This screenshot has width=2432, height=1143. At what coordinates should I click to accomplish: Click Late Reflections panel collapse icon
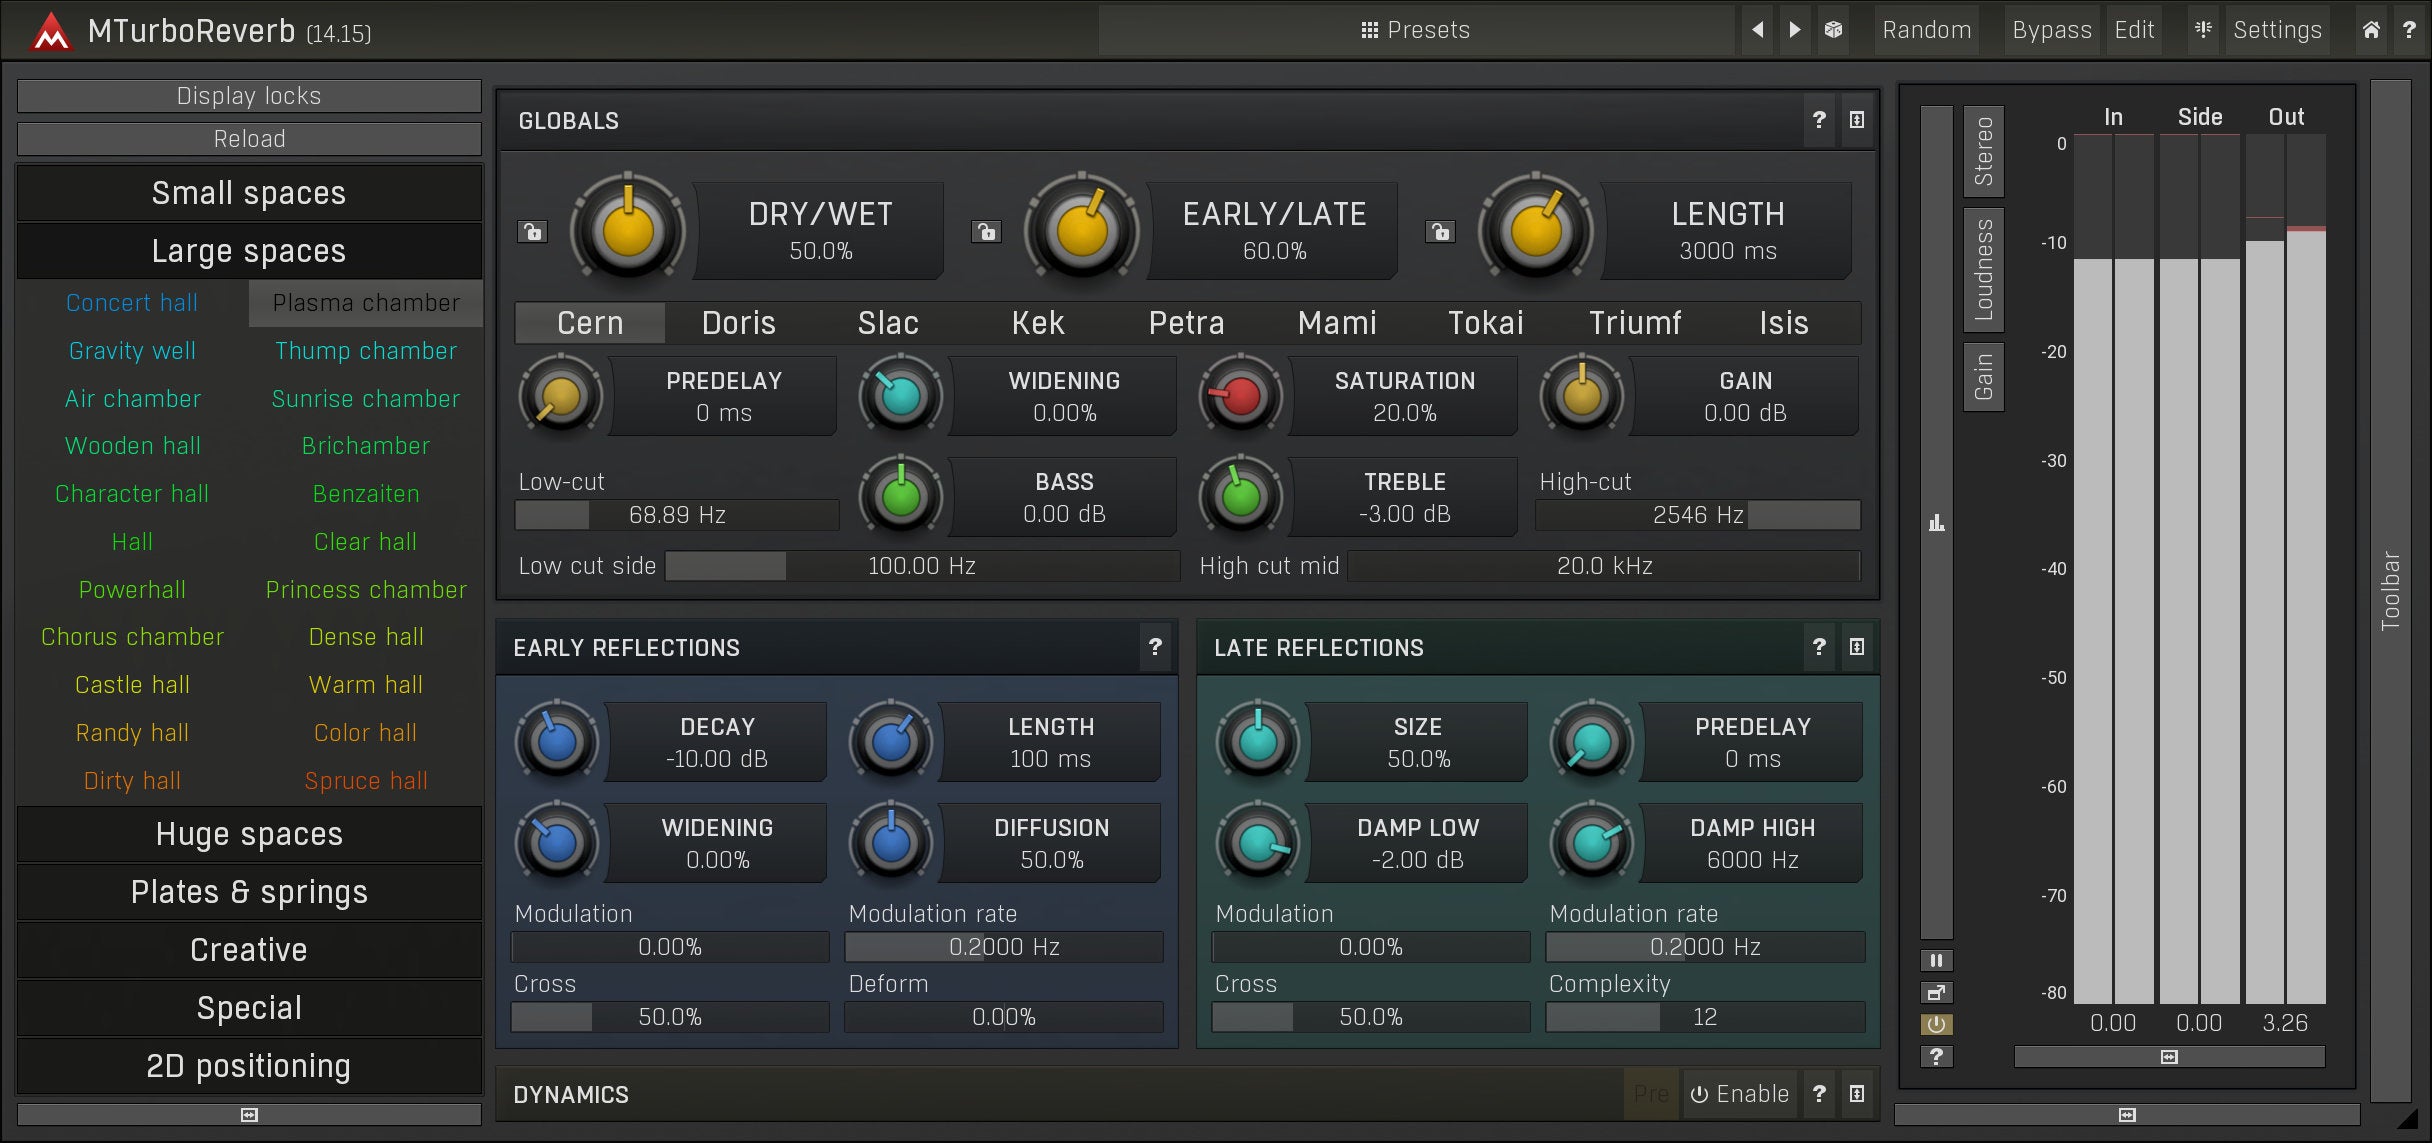(1857, 647)
